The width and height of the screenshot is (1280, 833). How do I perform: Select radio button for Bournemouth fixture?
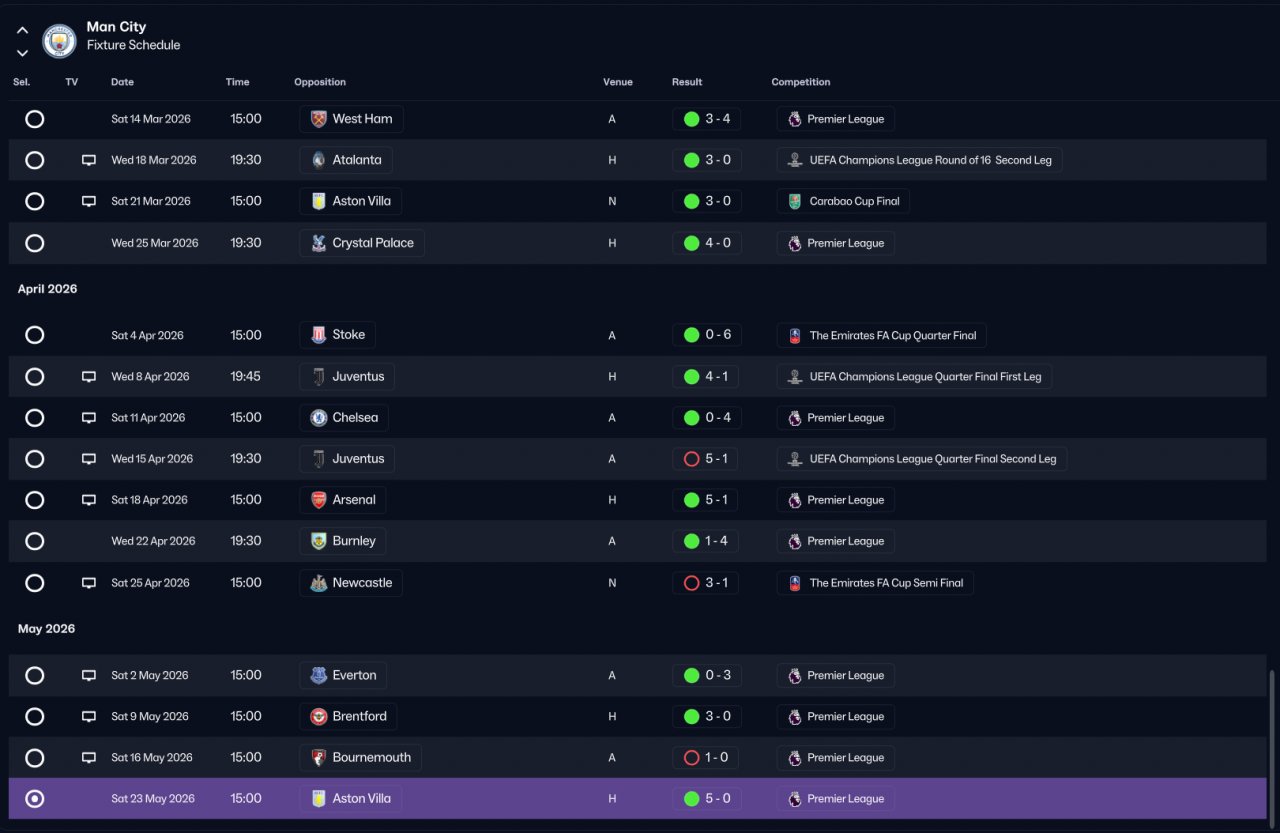pos(35,758)
